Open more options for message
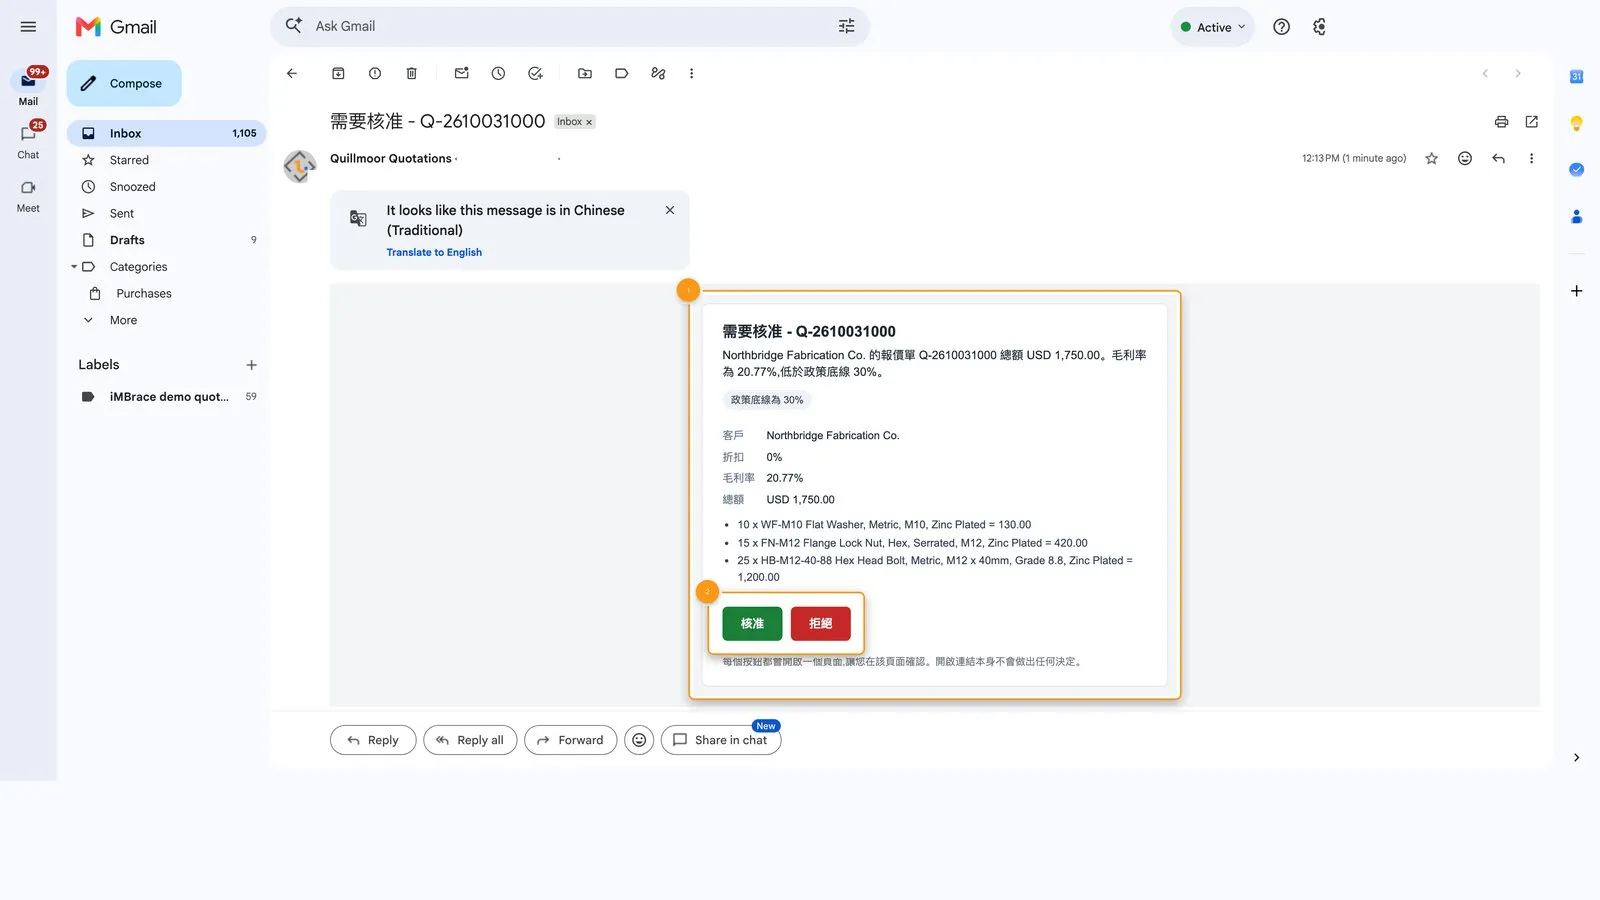1600x900 pixels. click(1531, 158)
